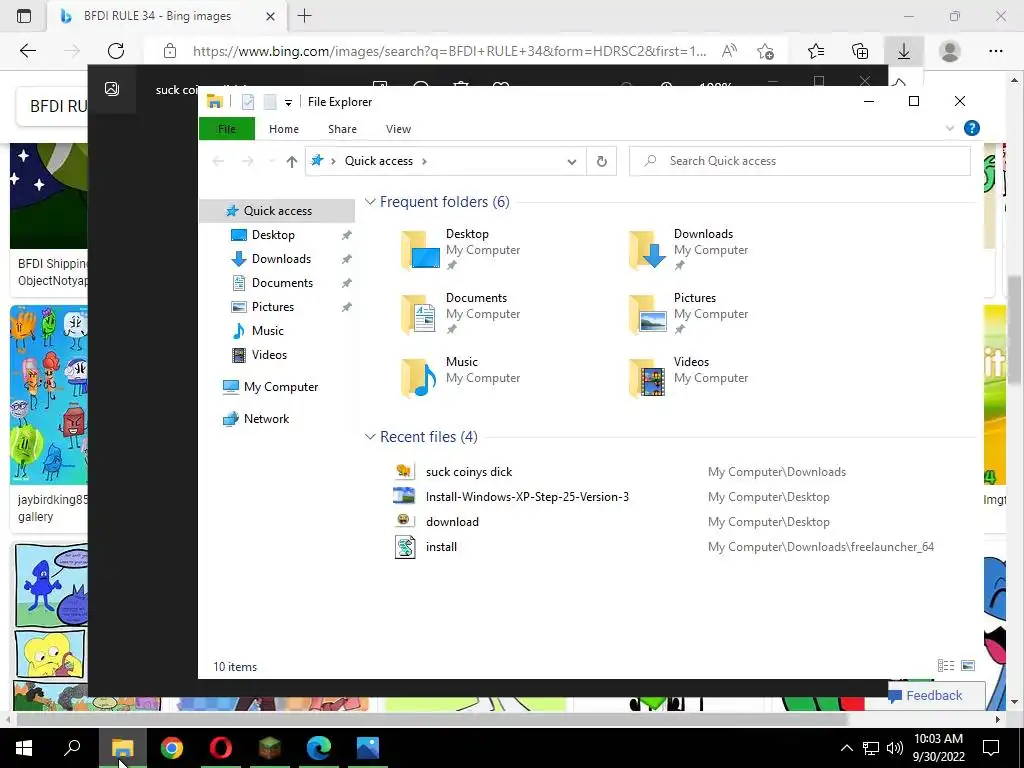Image resolution: width=1024 pixels, height=768 pixels.
Task: Open the Share ribbon tab
Action: pyautogui.click(x=342, y=129)
